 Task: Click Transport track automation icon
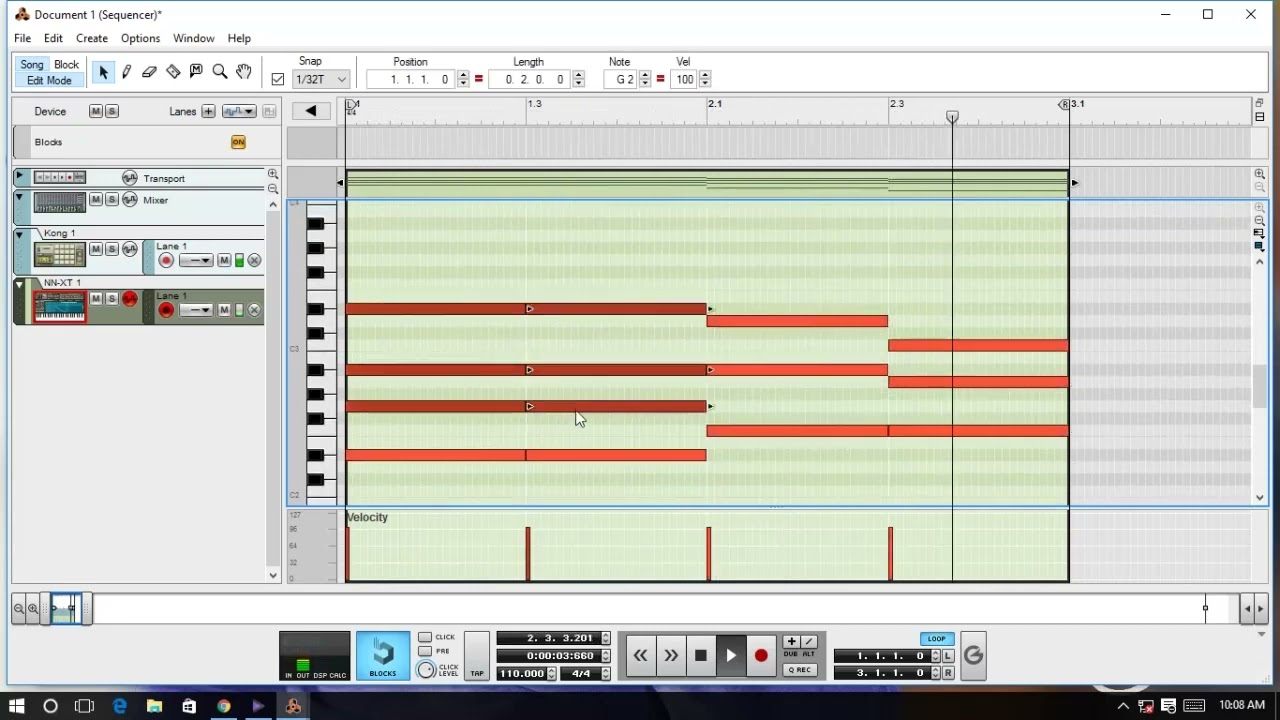pos(129,178)
